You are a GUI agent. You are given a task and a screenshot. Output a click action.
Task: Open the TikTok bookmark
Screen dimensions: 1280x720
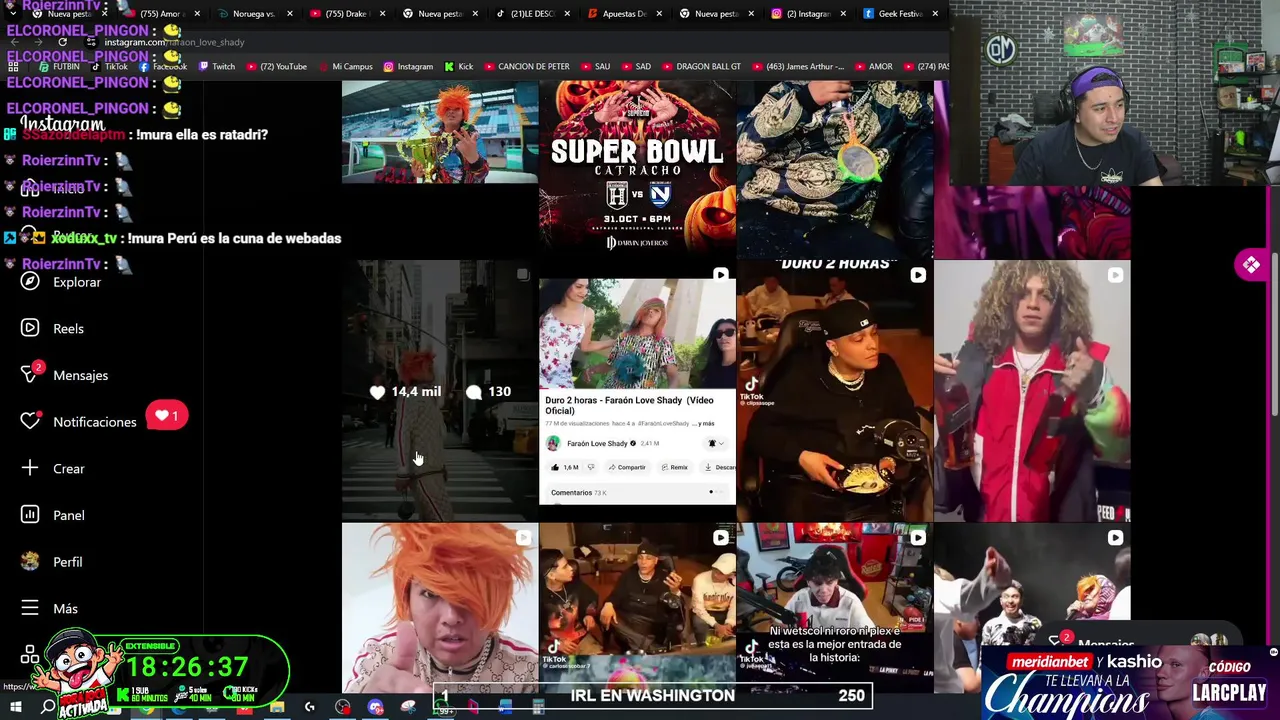pos(110,67)
